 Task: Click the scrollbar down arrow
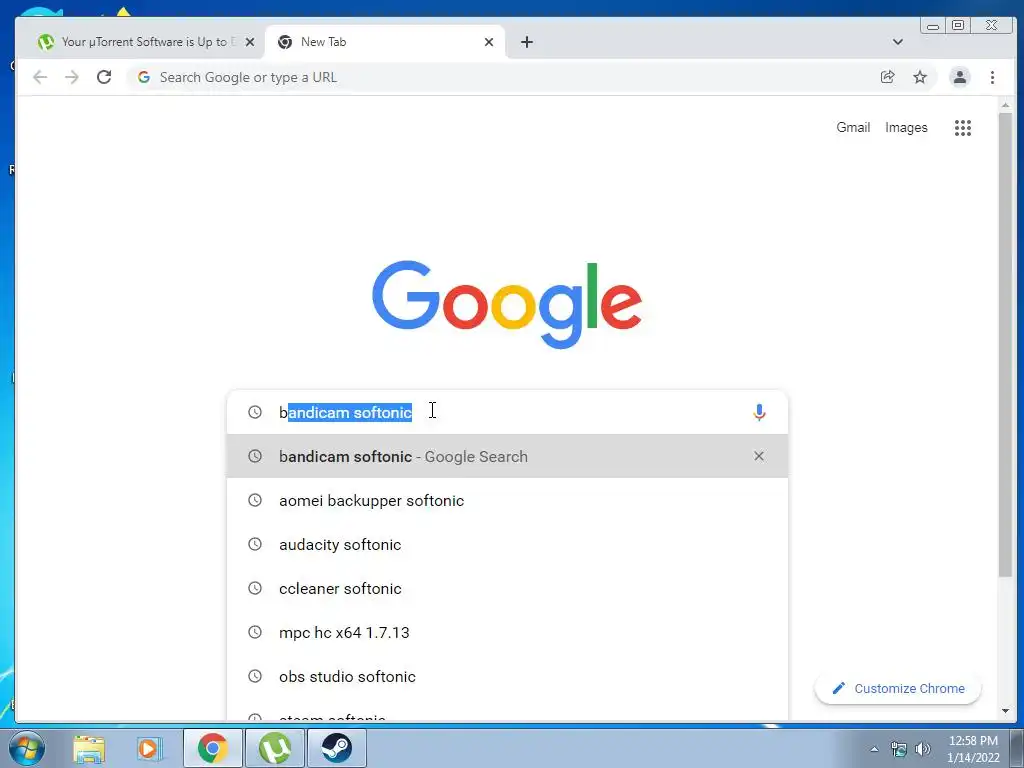coord(1005,711)
